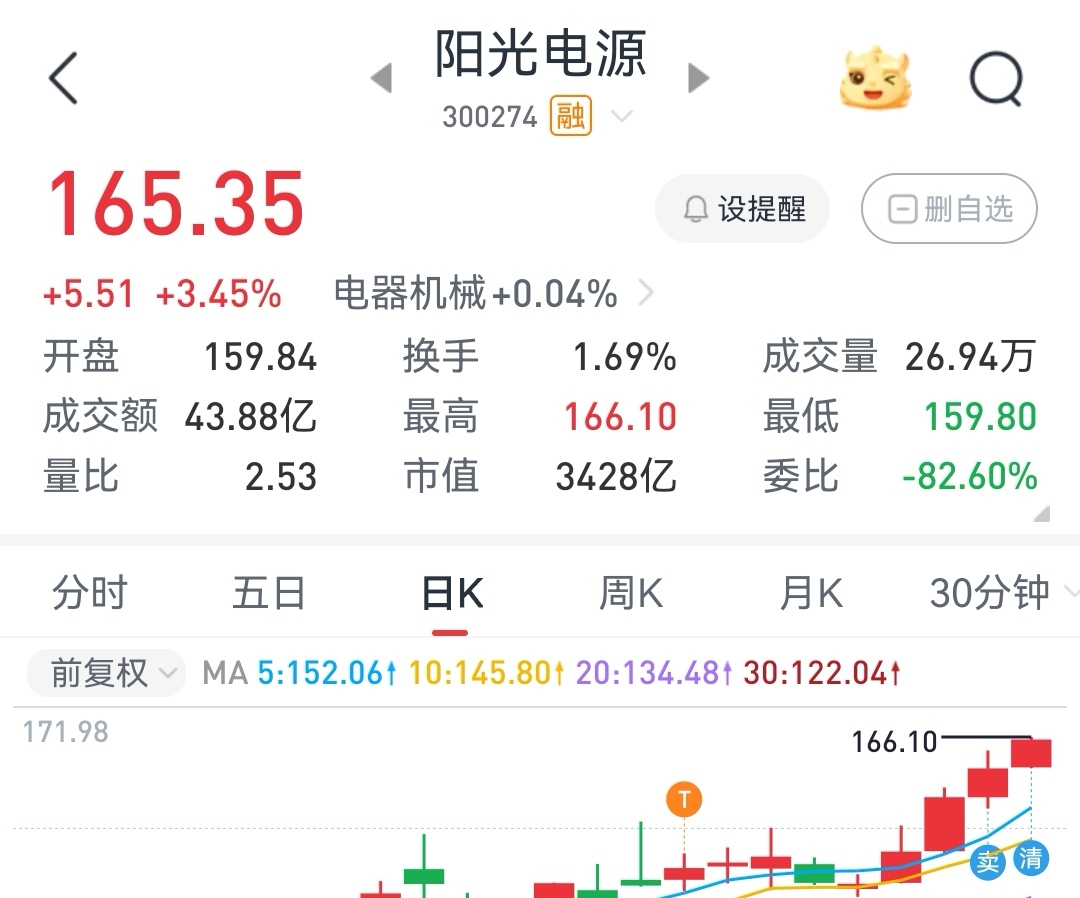1080x898 pixels.
Task: Open the cartoon dragon mascot assistant
Action: [875, 77]
